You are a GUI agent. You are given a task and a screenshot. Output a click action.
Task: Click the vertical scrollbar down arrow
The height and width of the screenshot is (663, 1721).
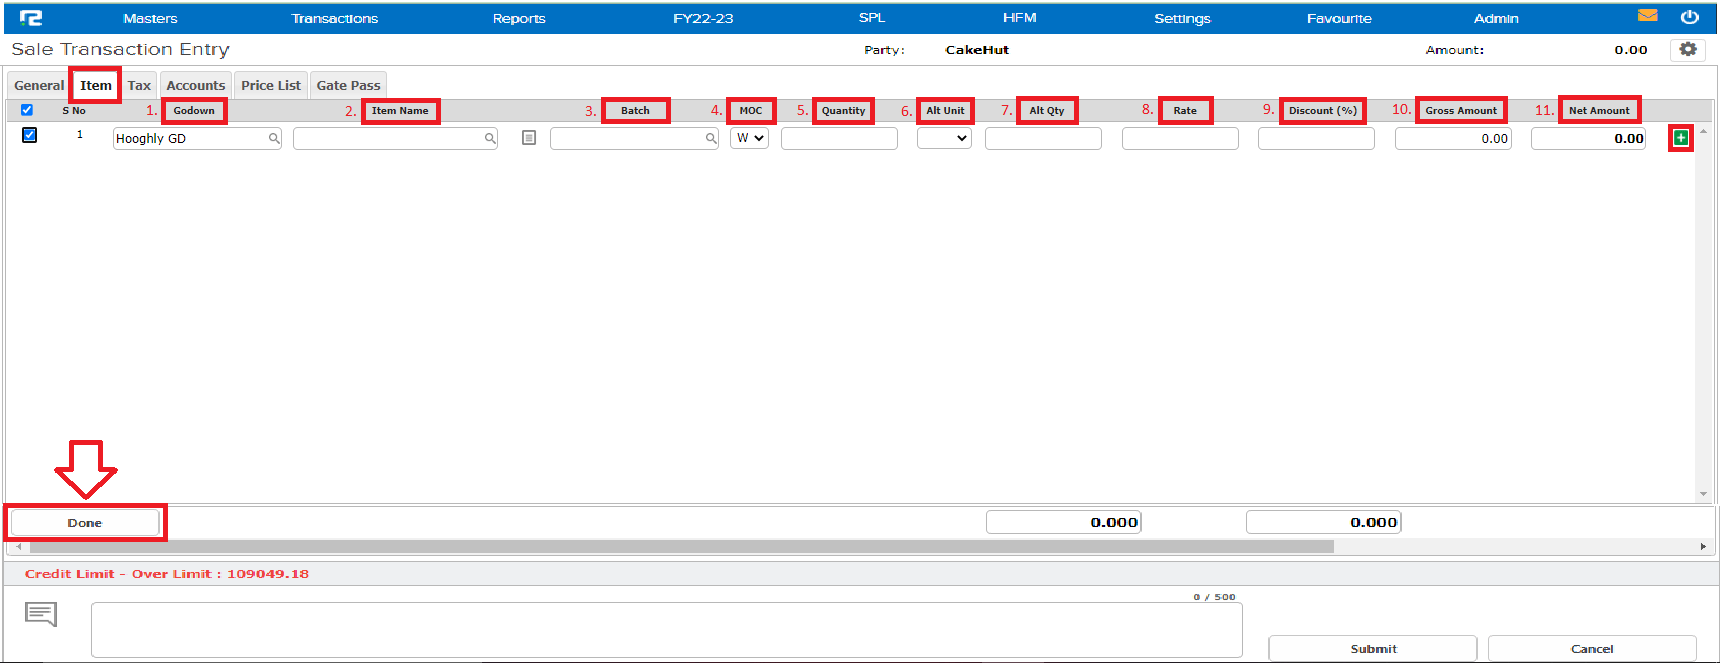point(1703,494)
